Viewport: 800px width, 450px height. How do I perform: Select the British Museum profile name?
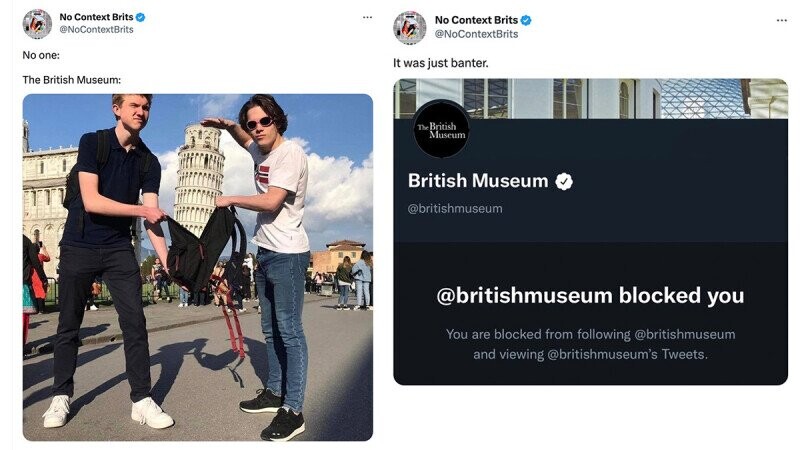pos(478,181)
